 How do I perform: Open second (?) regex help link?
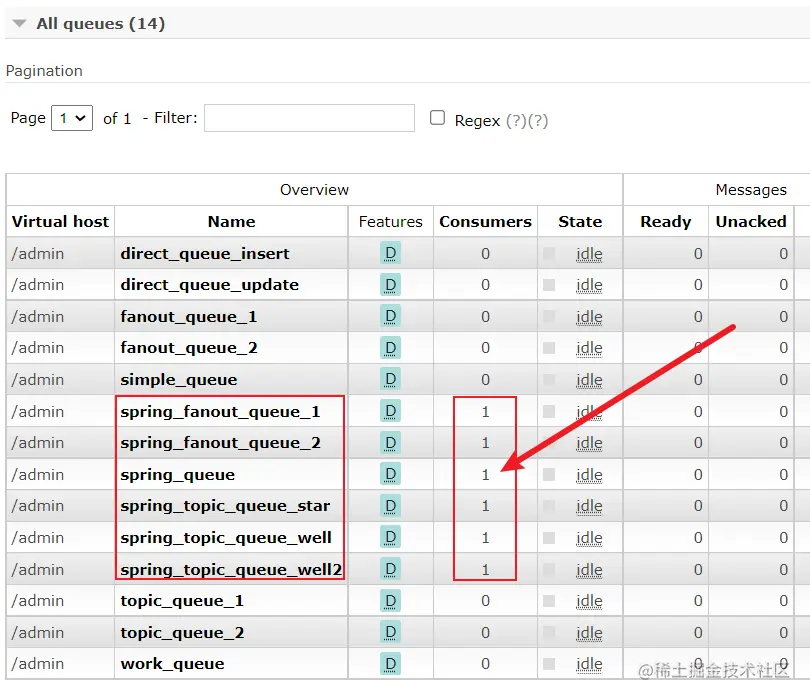(538, 120)
